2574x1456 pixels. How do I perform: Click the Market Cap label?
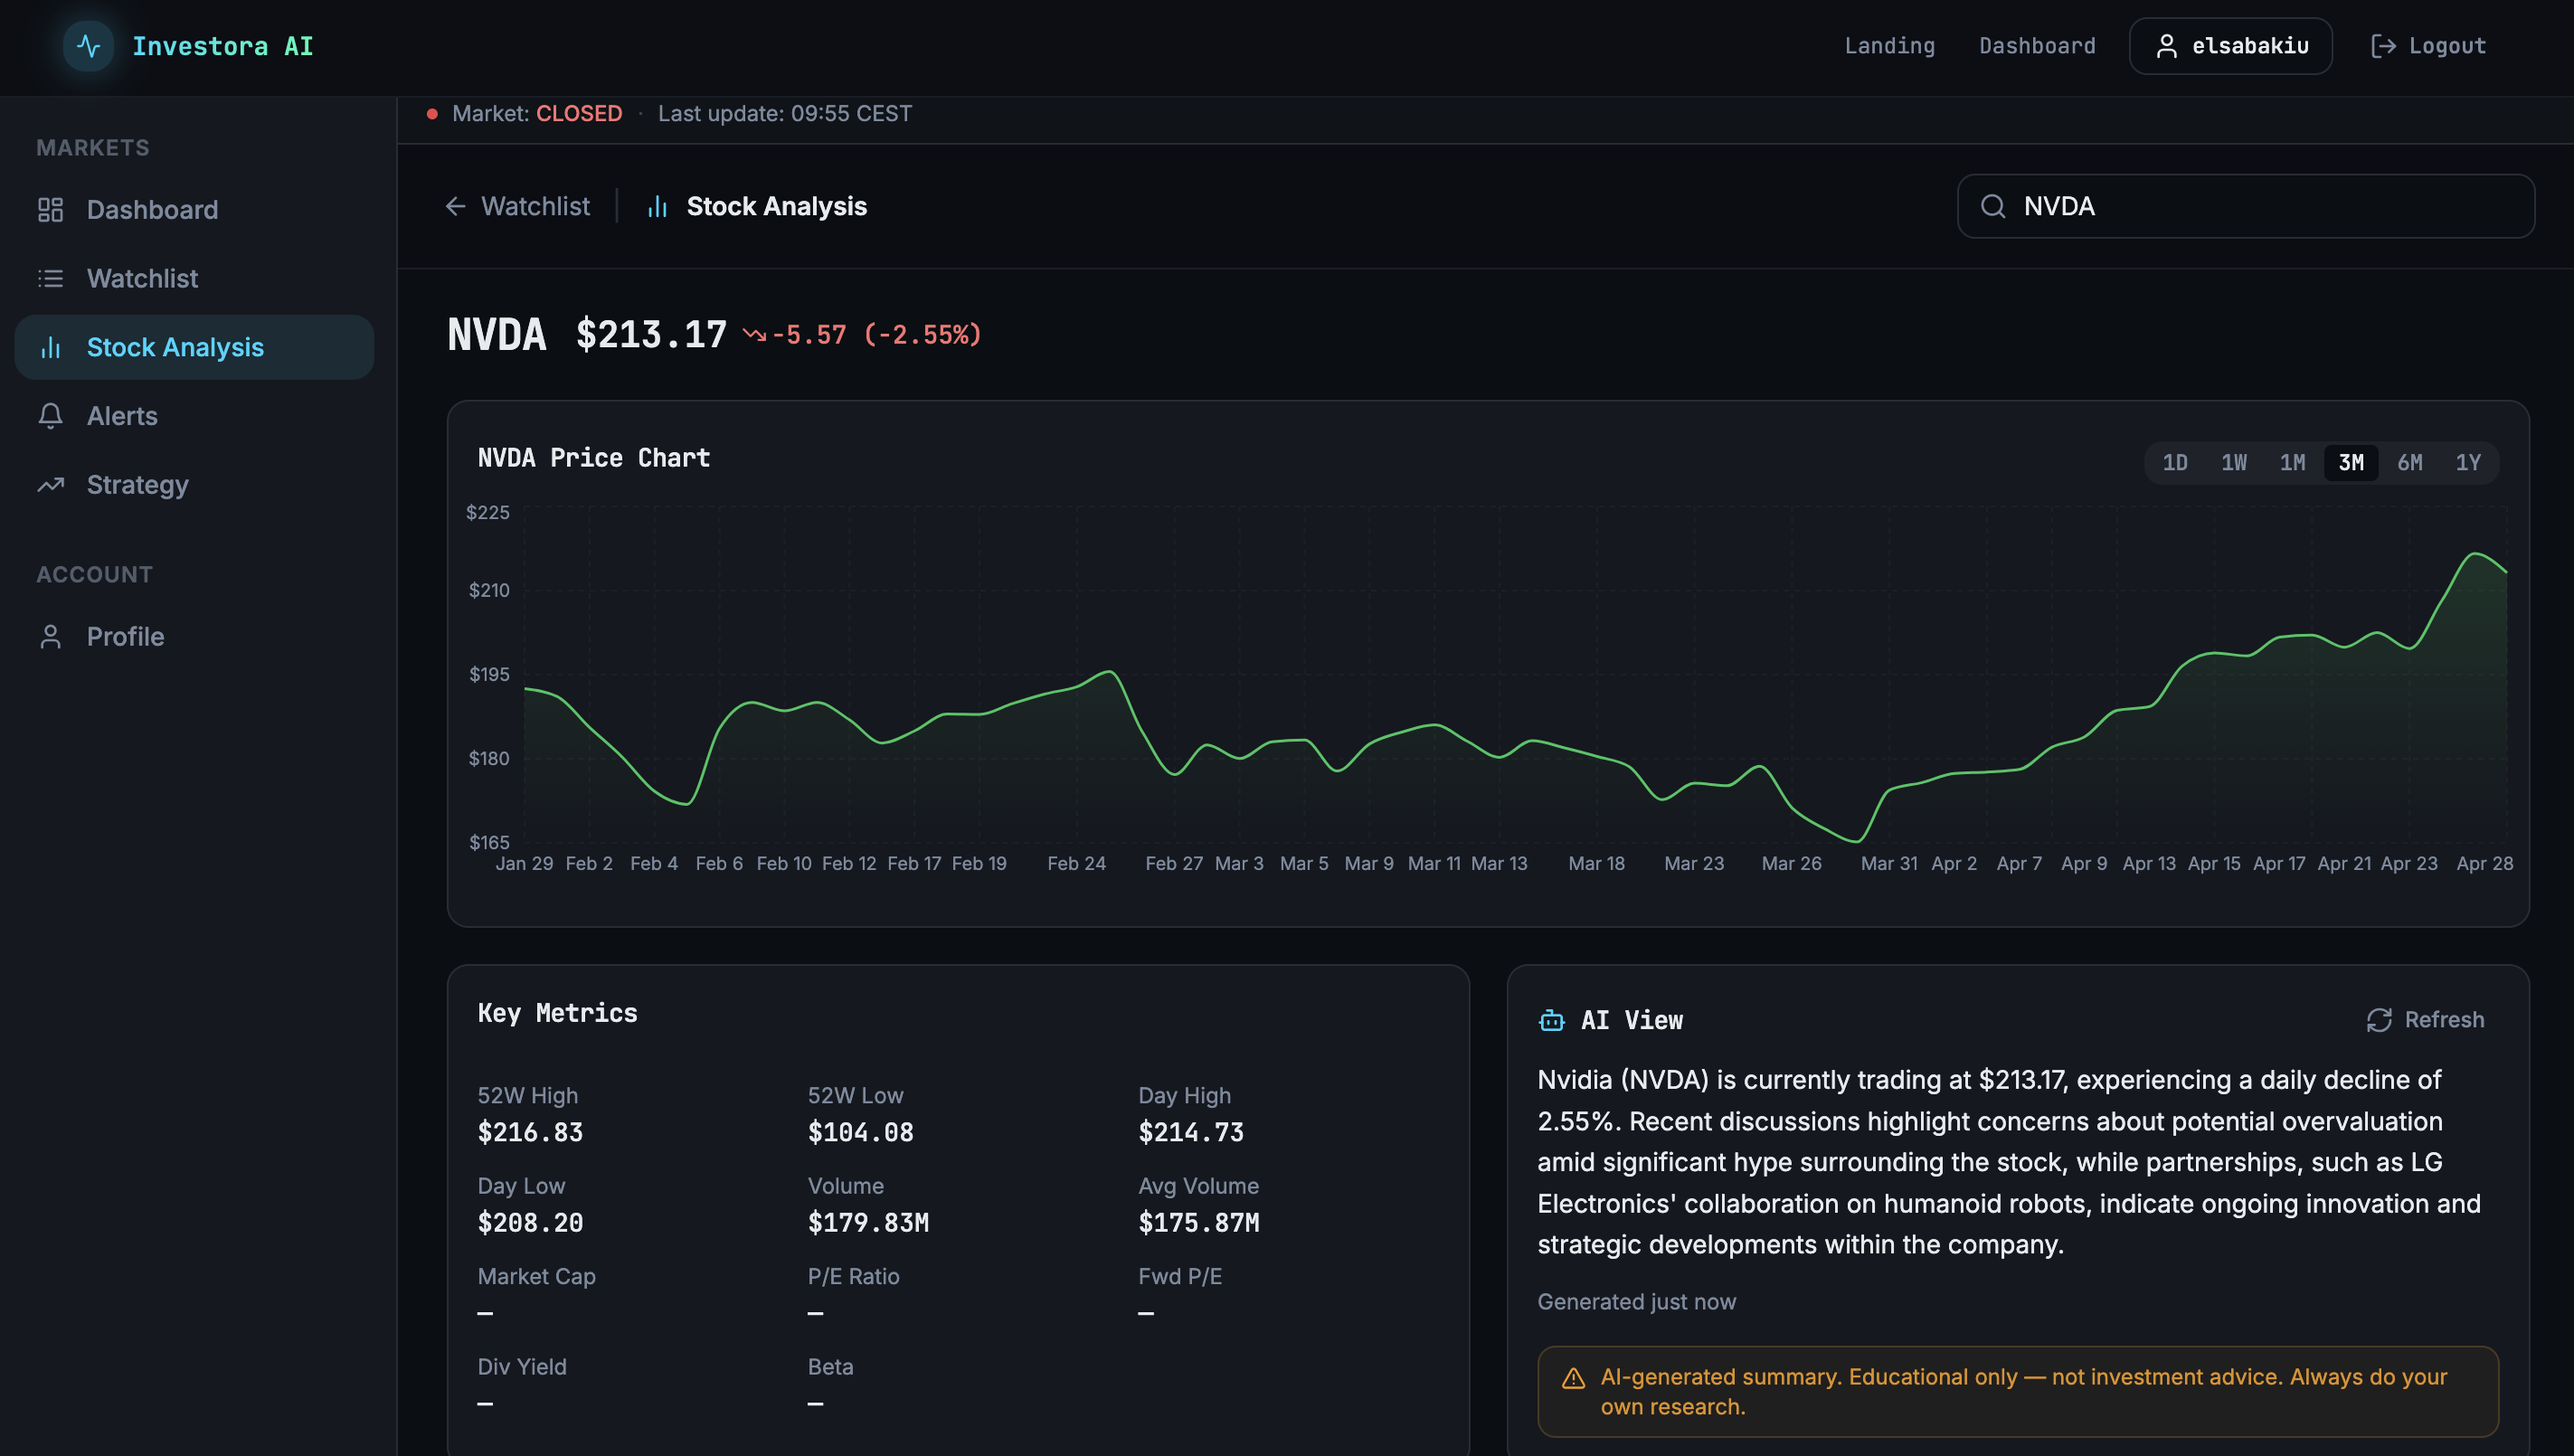click(x=536, y=1276)
